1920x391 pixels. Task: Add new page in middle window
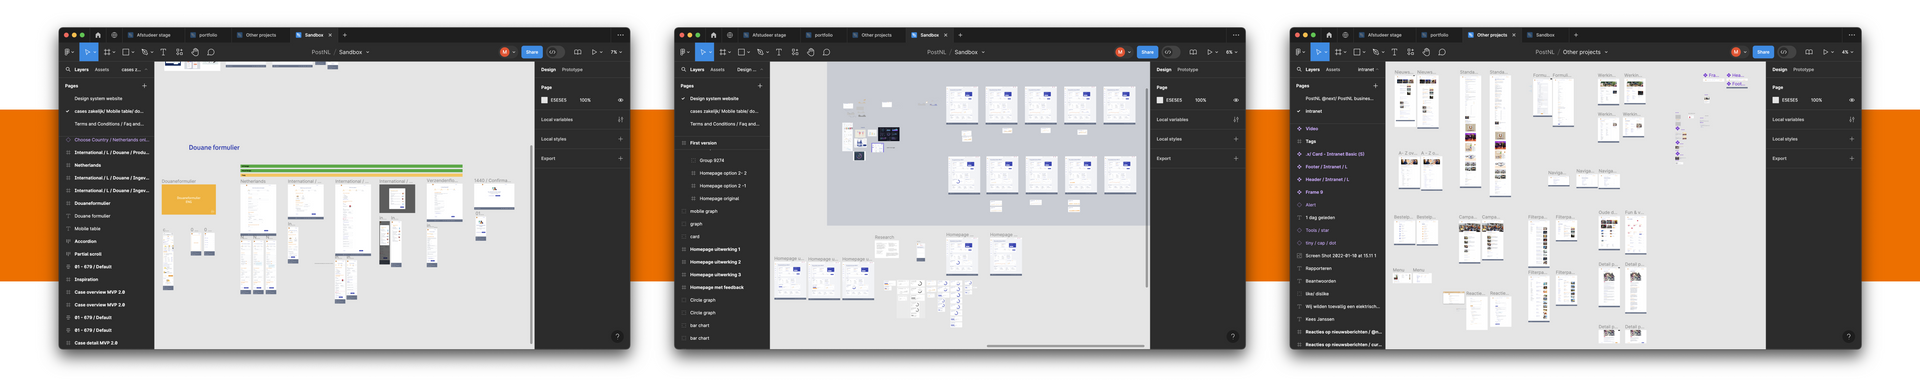pos(760,86)
